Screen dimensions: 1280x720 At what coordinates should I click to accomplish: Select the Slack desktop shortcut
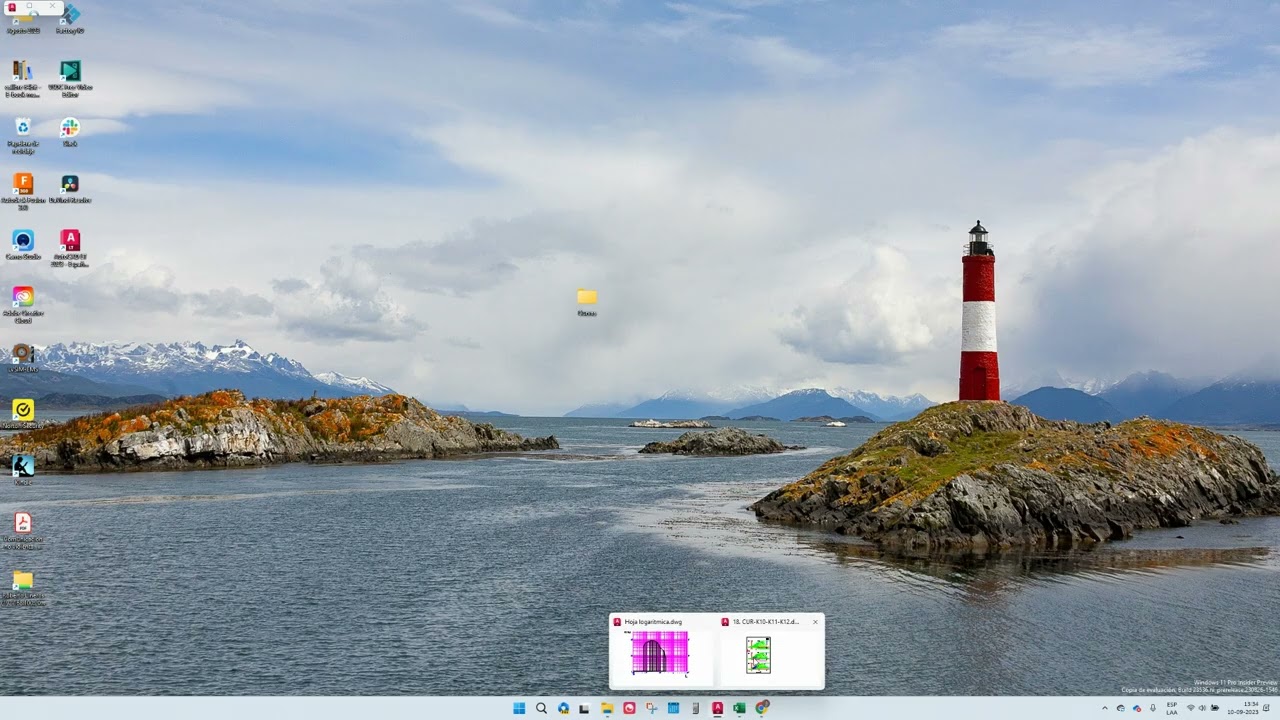pos(70,132)
